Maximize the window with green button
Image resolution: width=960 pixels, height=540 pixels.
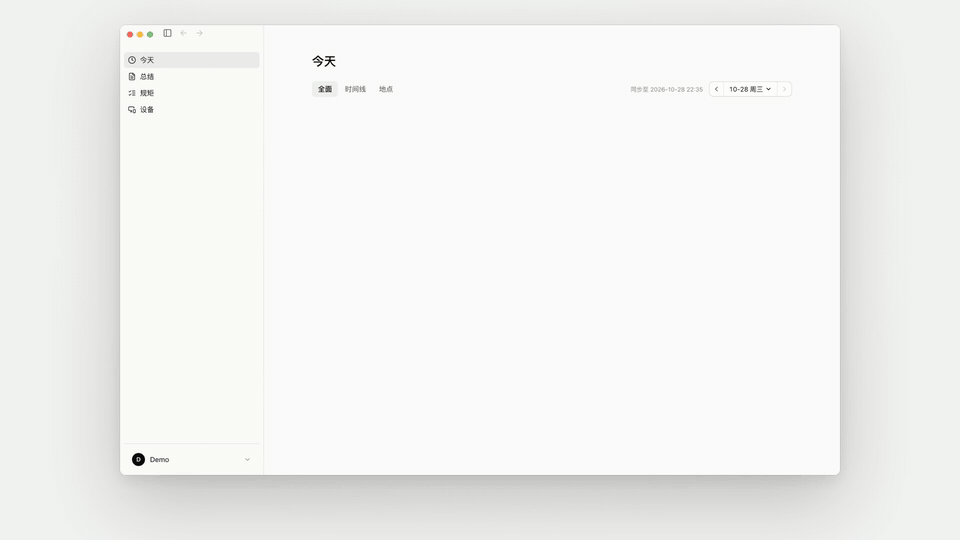coord(150,34)
